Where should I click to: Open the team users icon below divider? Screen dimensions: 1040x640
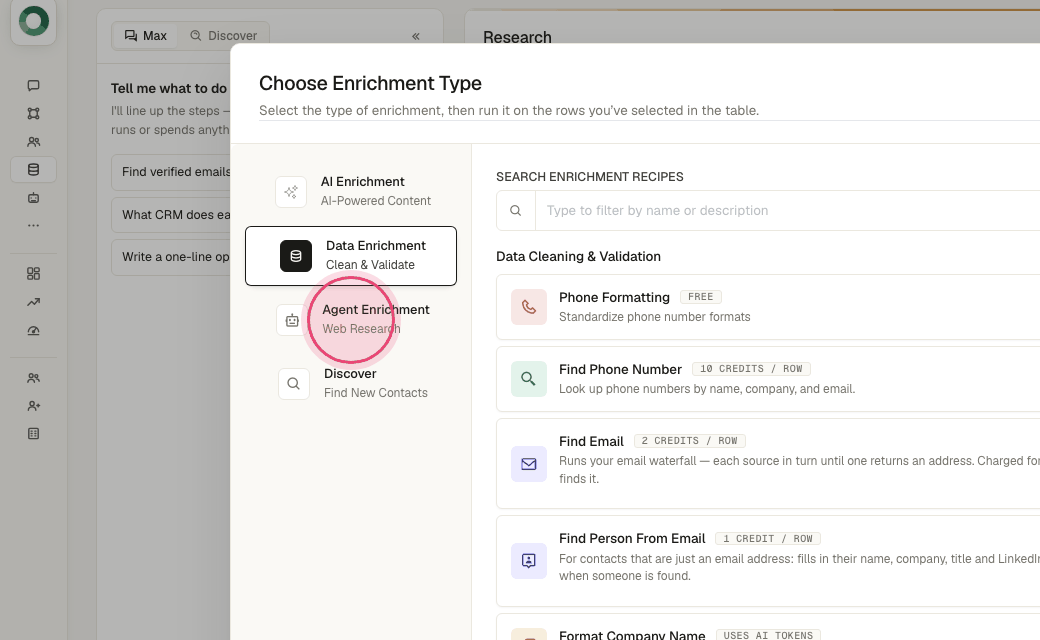point(33,378)
